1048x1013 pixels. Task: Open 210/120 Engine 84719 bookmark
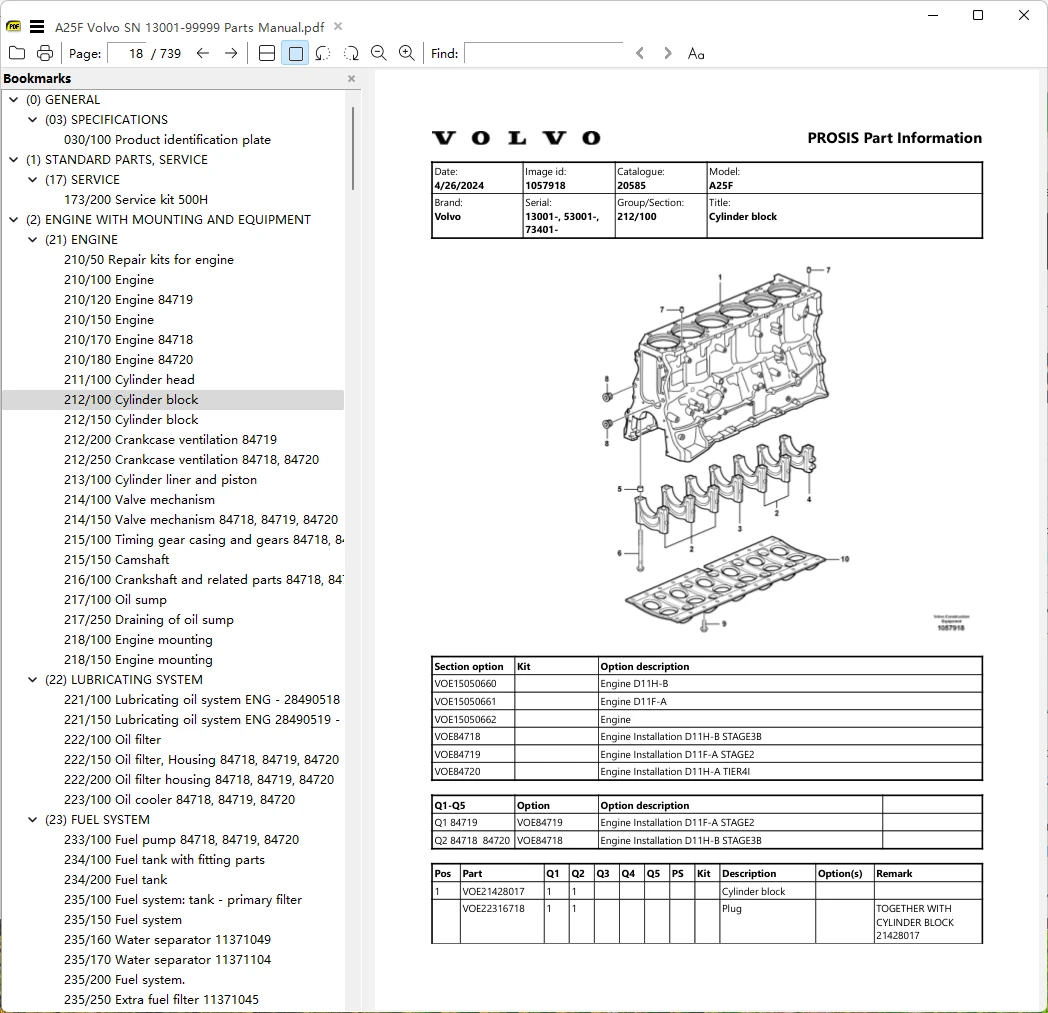tap(128, 300)
